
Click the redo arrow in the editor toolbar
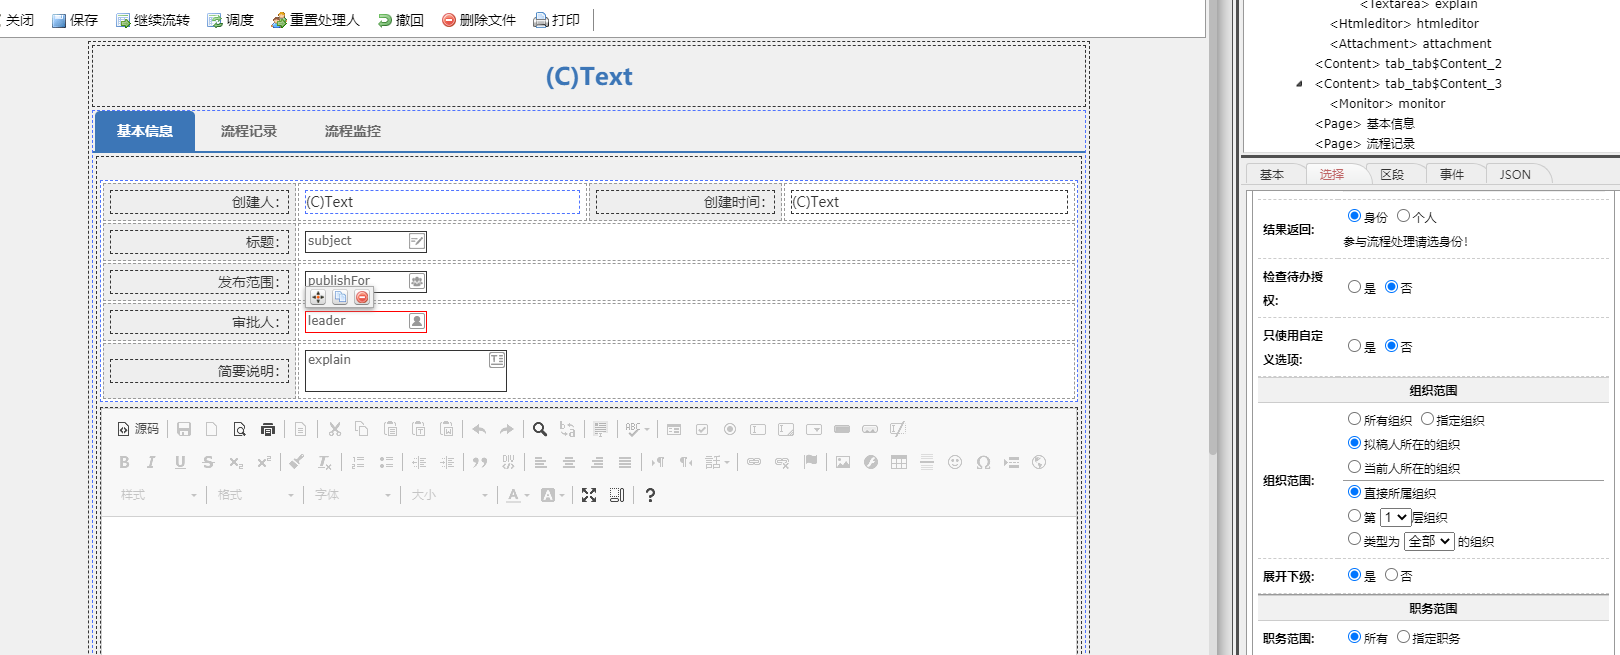[507, 429]
